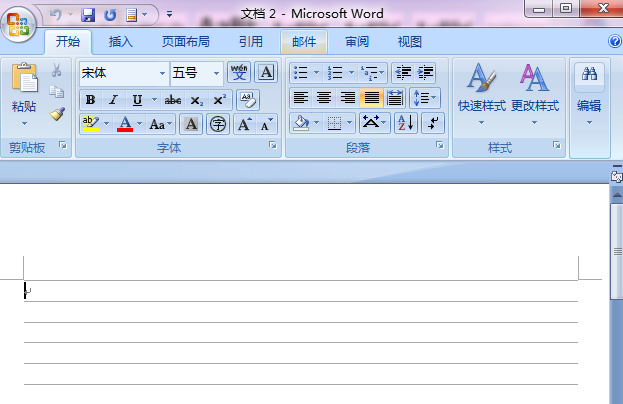
Task: Select the Format Painter brush
Action: point(57,114)
